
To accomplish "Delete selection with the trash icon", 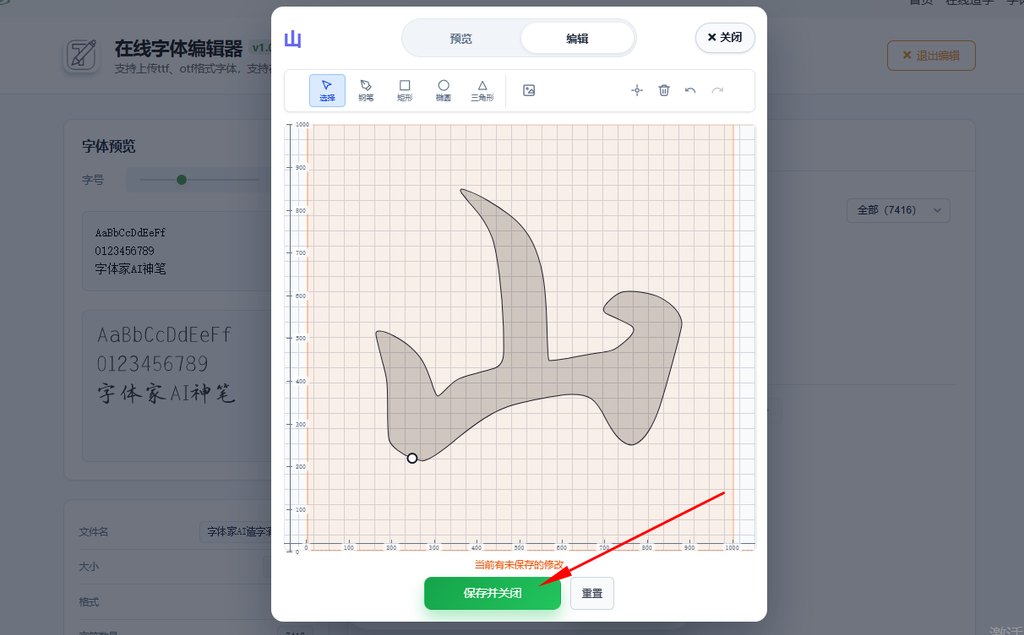I will coord(664,90).
